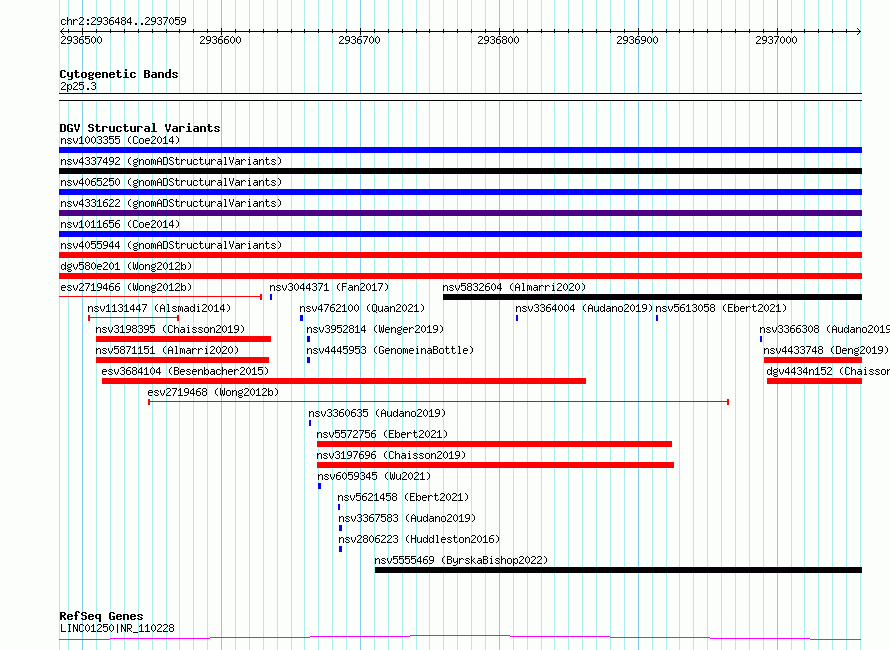The image size is (890, 650).
Task: Click the nsv2806223 (Huddleston2016) label
Action: click(419, 539)
